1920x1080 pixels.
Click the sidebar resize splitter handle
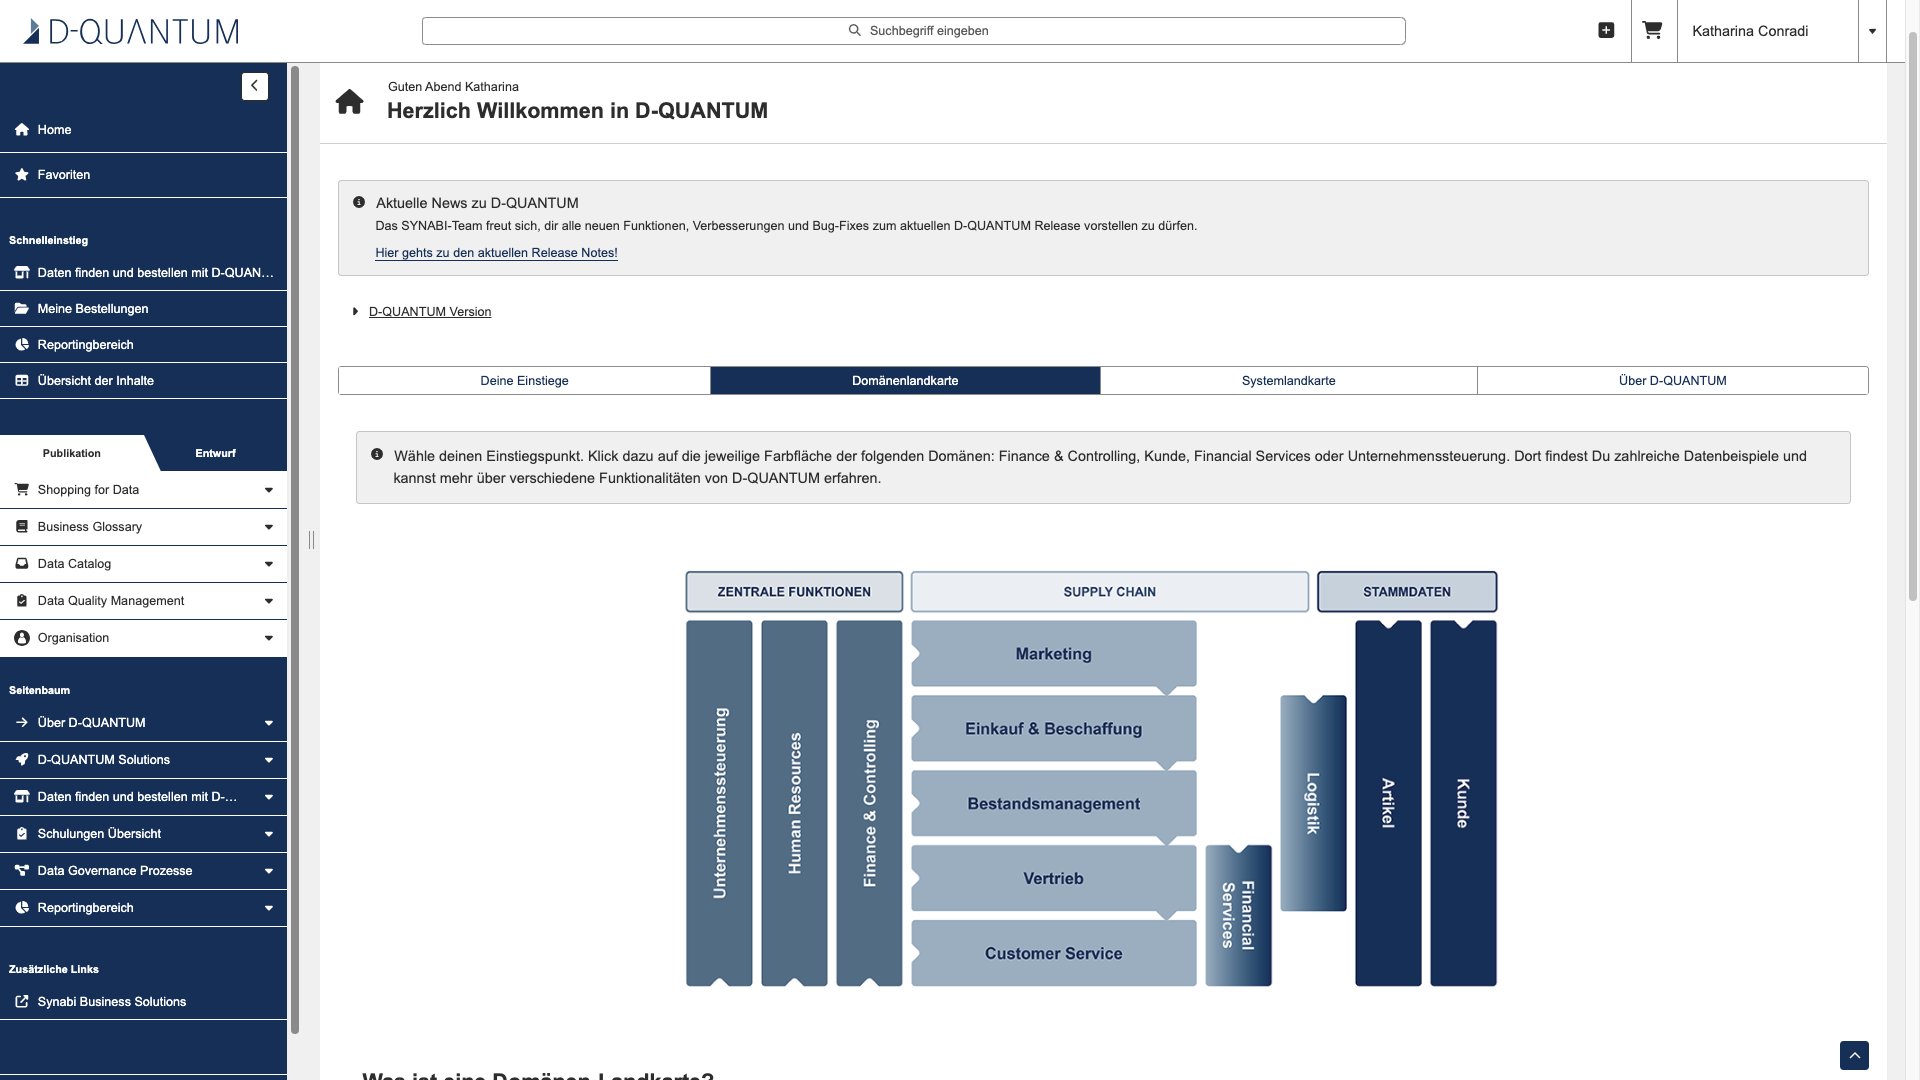click(x=311, y=540)
